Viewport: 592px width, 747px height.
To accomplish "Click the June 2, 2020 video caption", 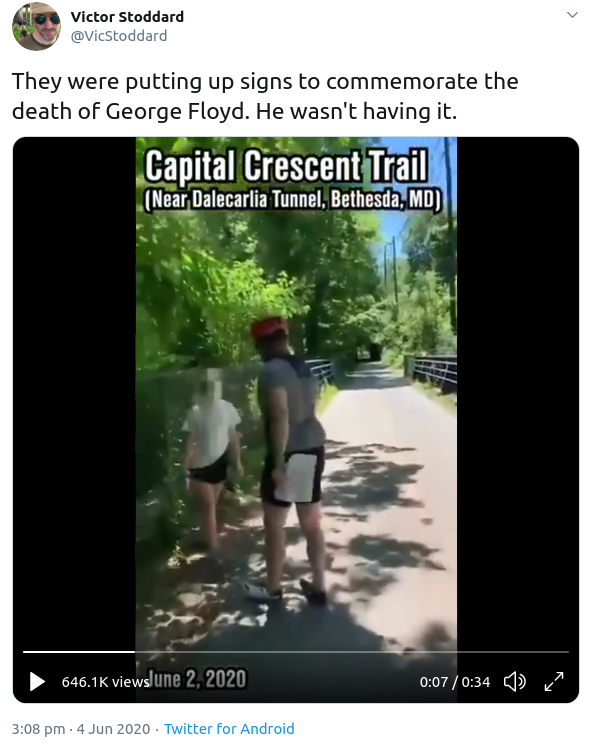I will pos(198,679).
